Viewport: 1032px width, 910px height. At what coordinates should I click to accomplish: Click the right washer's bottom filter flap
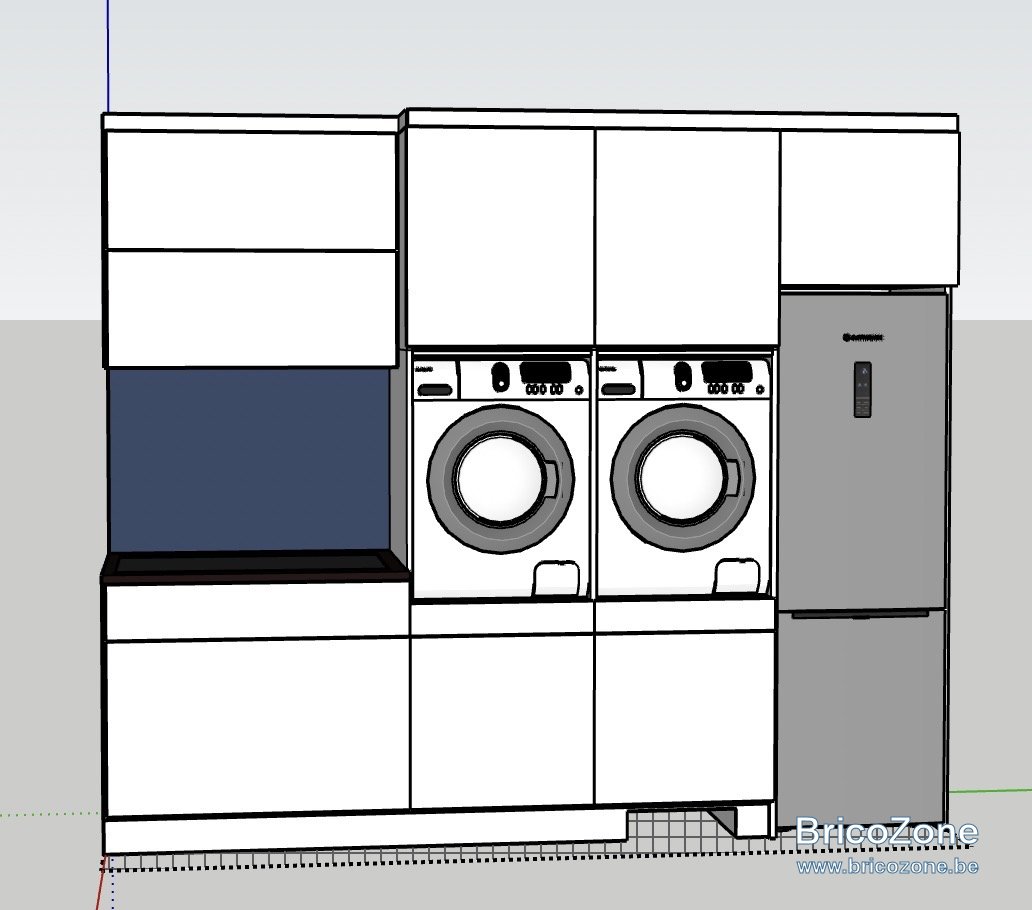pyautogui.click(x=737, y=575)
